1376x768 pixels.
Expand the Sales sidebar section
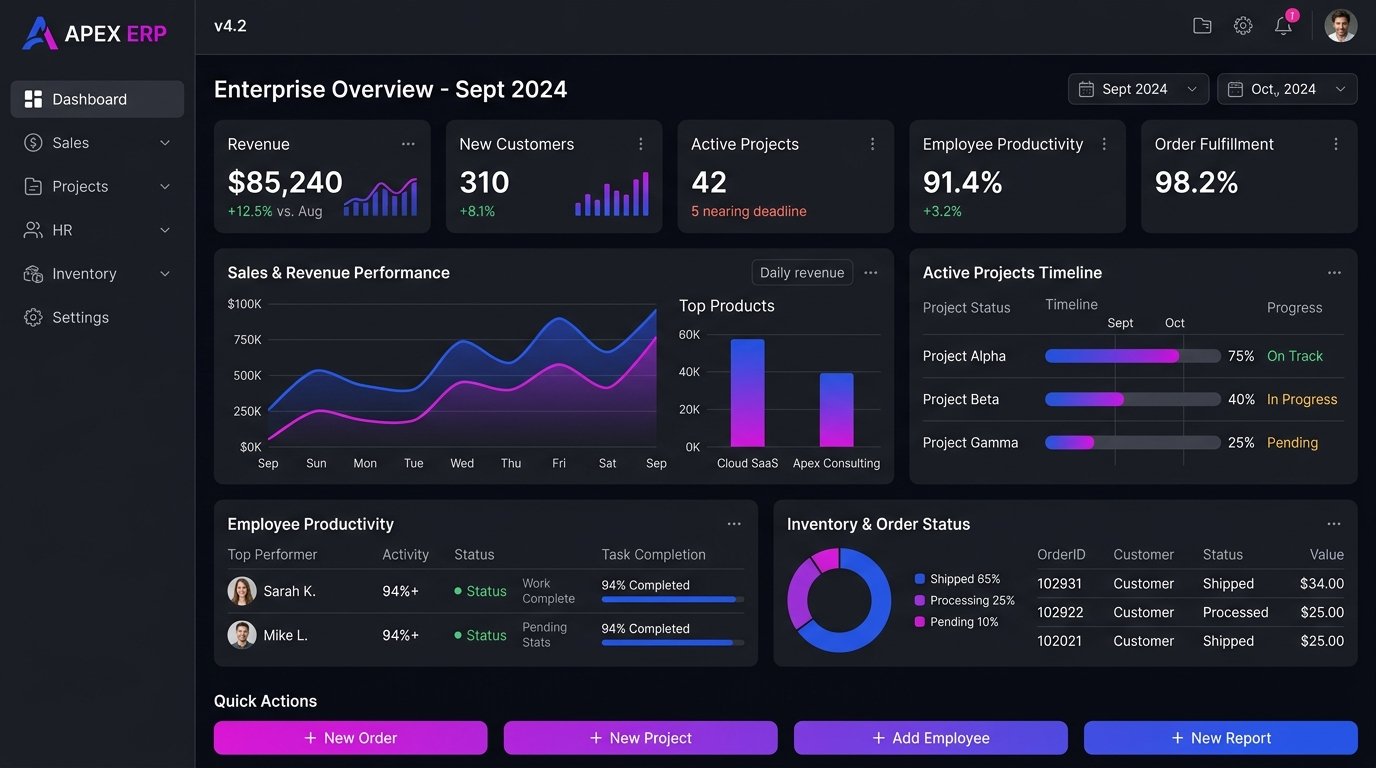(165, 143)
